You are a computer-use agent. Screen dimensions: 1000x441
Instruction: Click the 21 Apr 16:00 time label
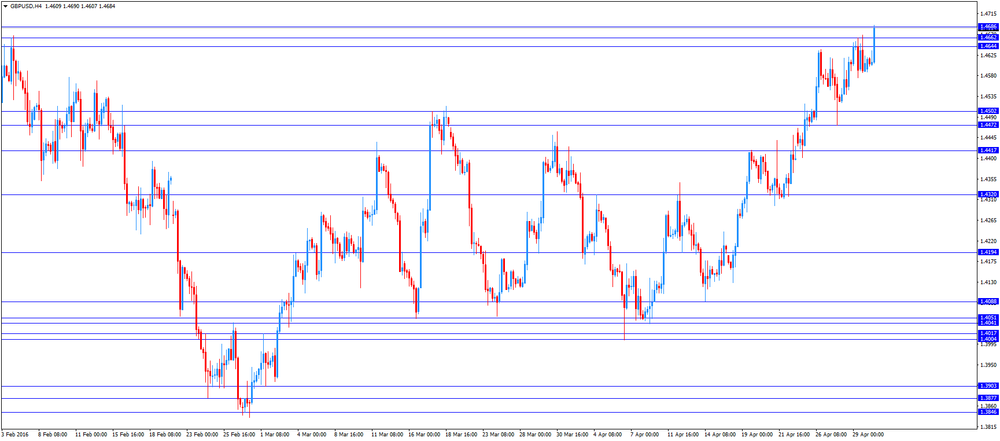(794, 435)
